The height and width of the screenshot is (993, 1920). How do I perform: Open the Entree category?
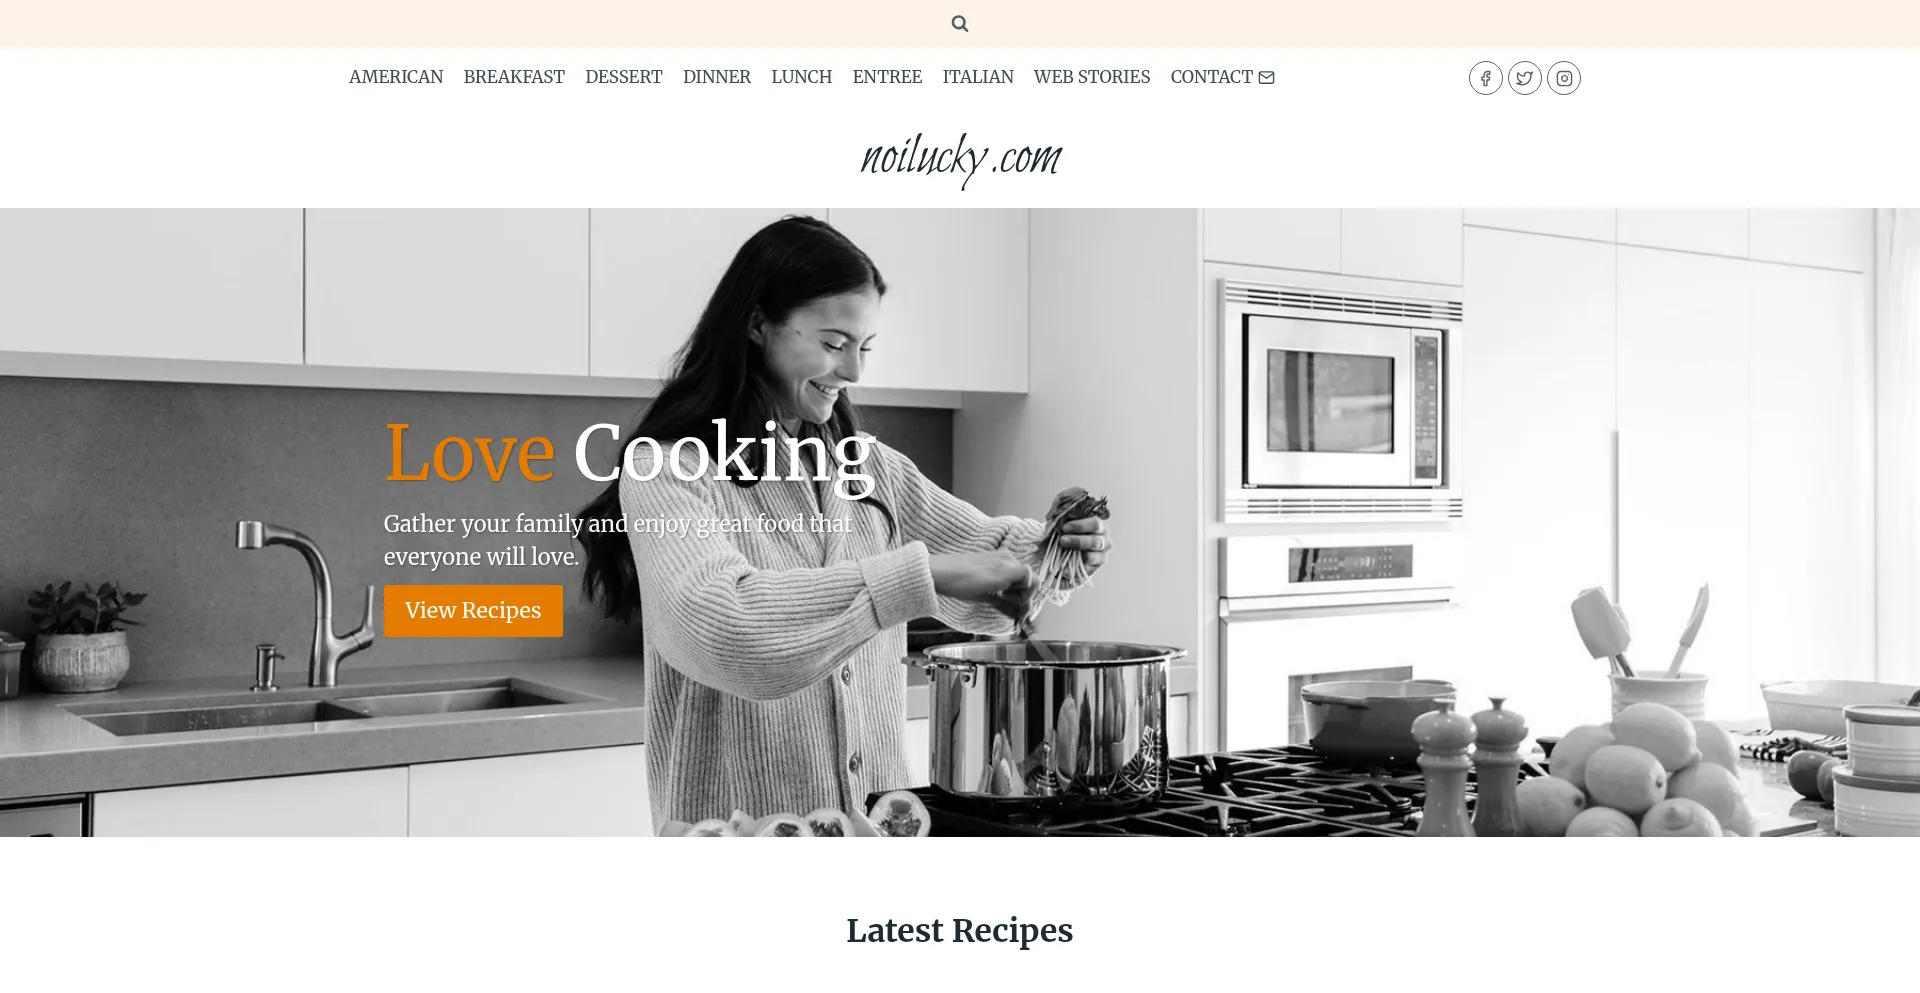887,77
